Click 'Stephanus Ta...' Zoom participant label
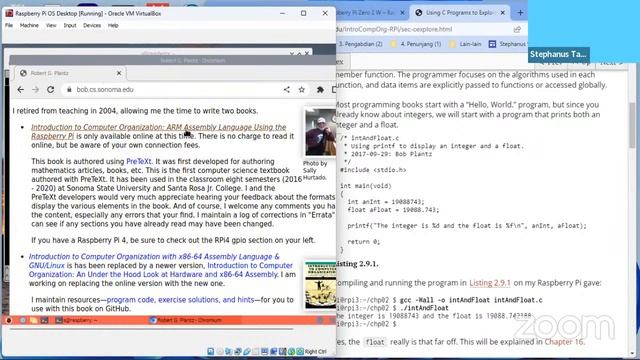 pos(558,54)
